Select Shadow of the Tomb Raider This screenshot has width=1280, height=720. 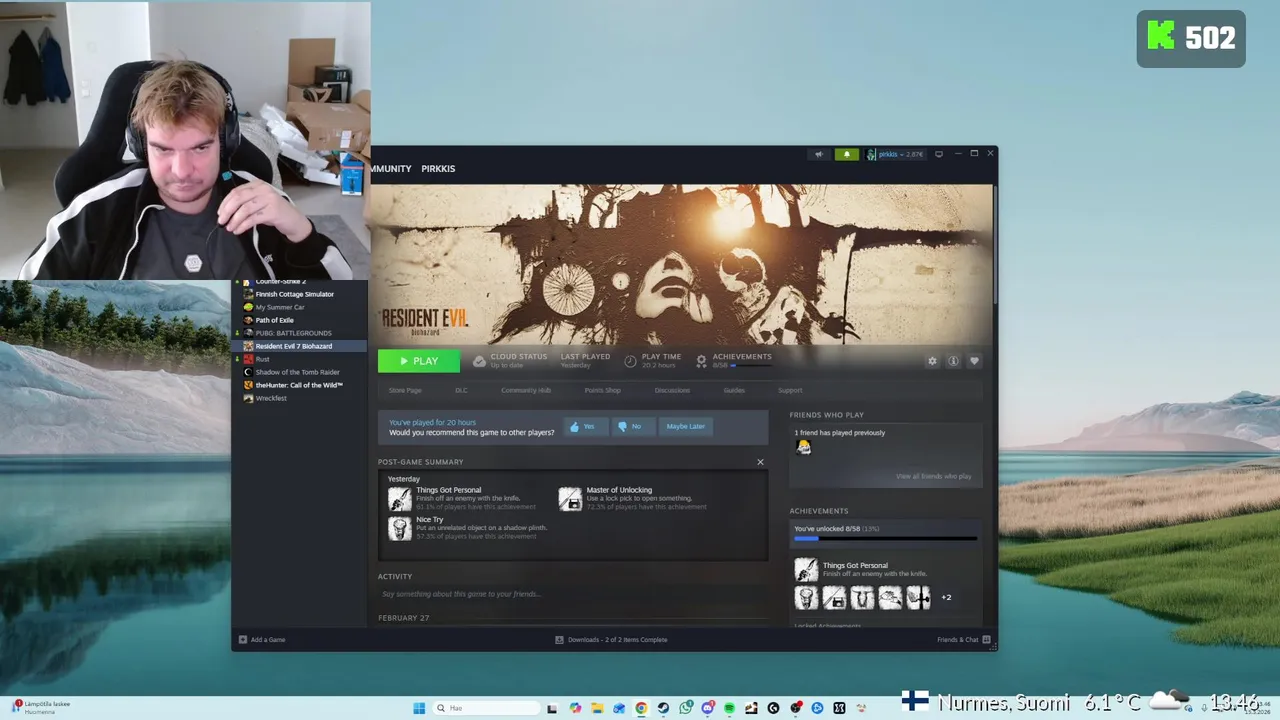(297, 372)
